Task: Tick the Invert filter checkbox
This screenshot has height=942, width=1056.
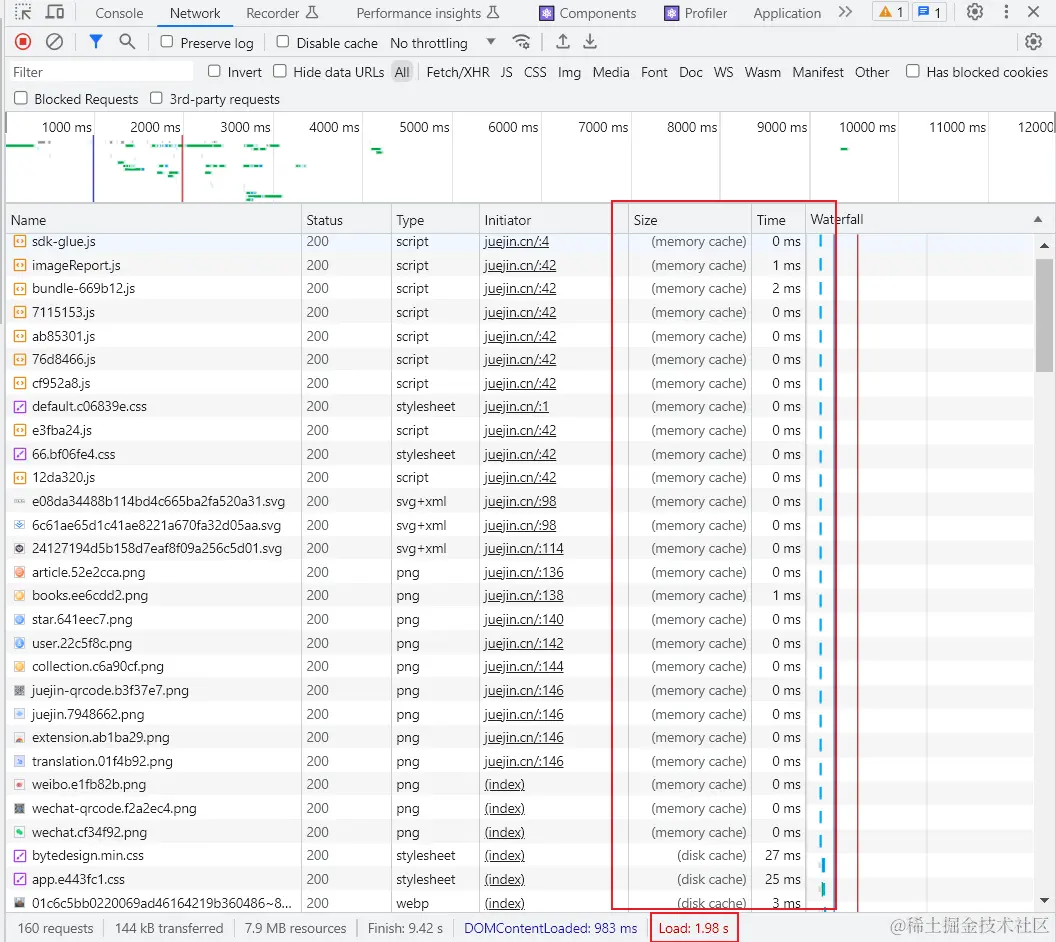Action: (214, 71)
